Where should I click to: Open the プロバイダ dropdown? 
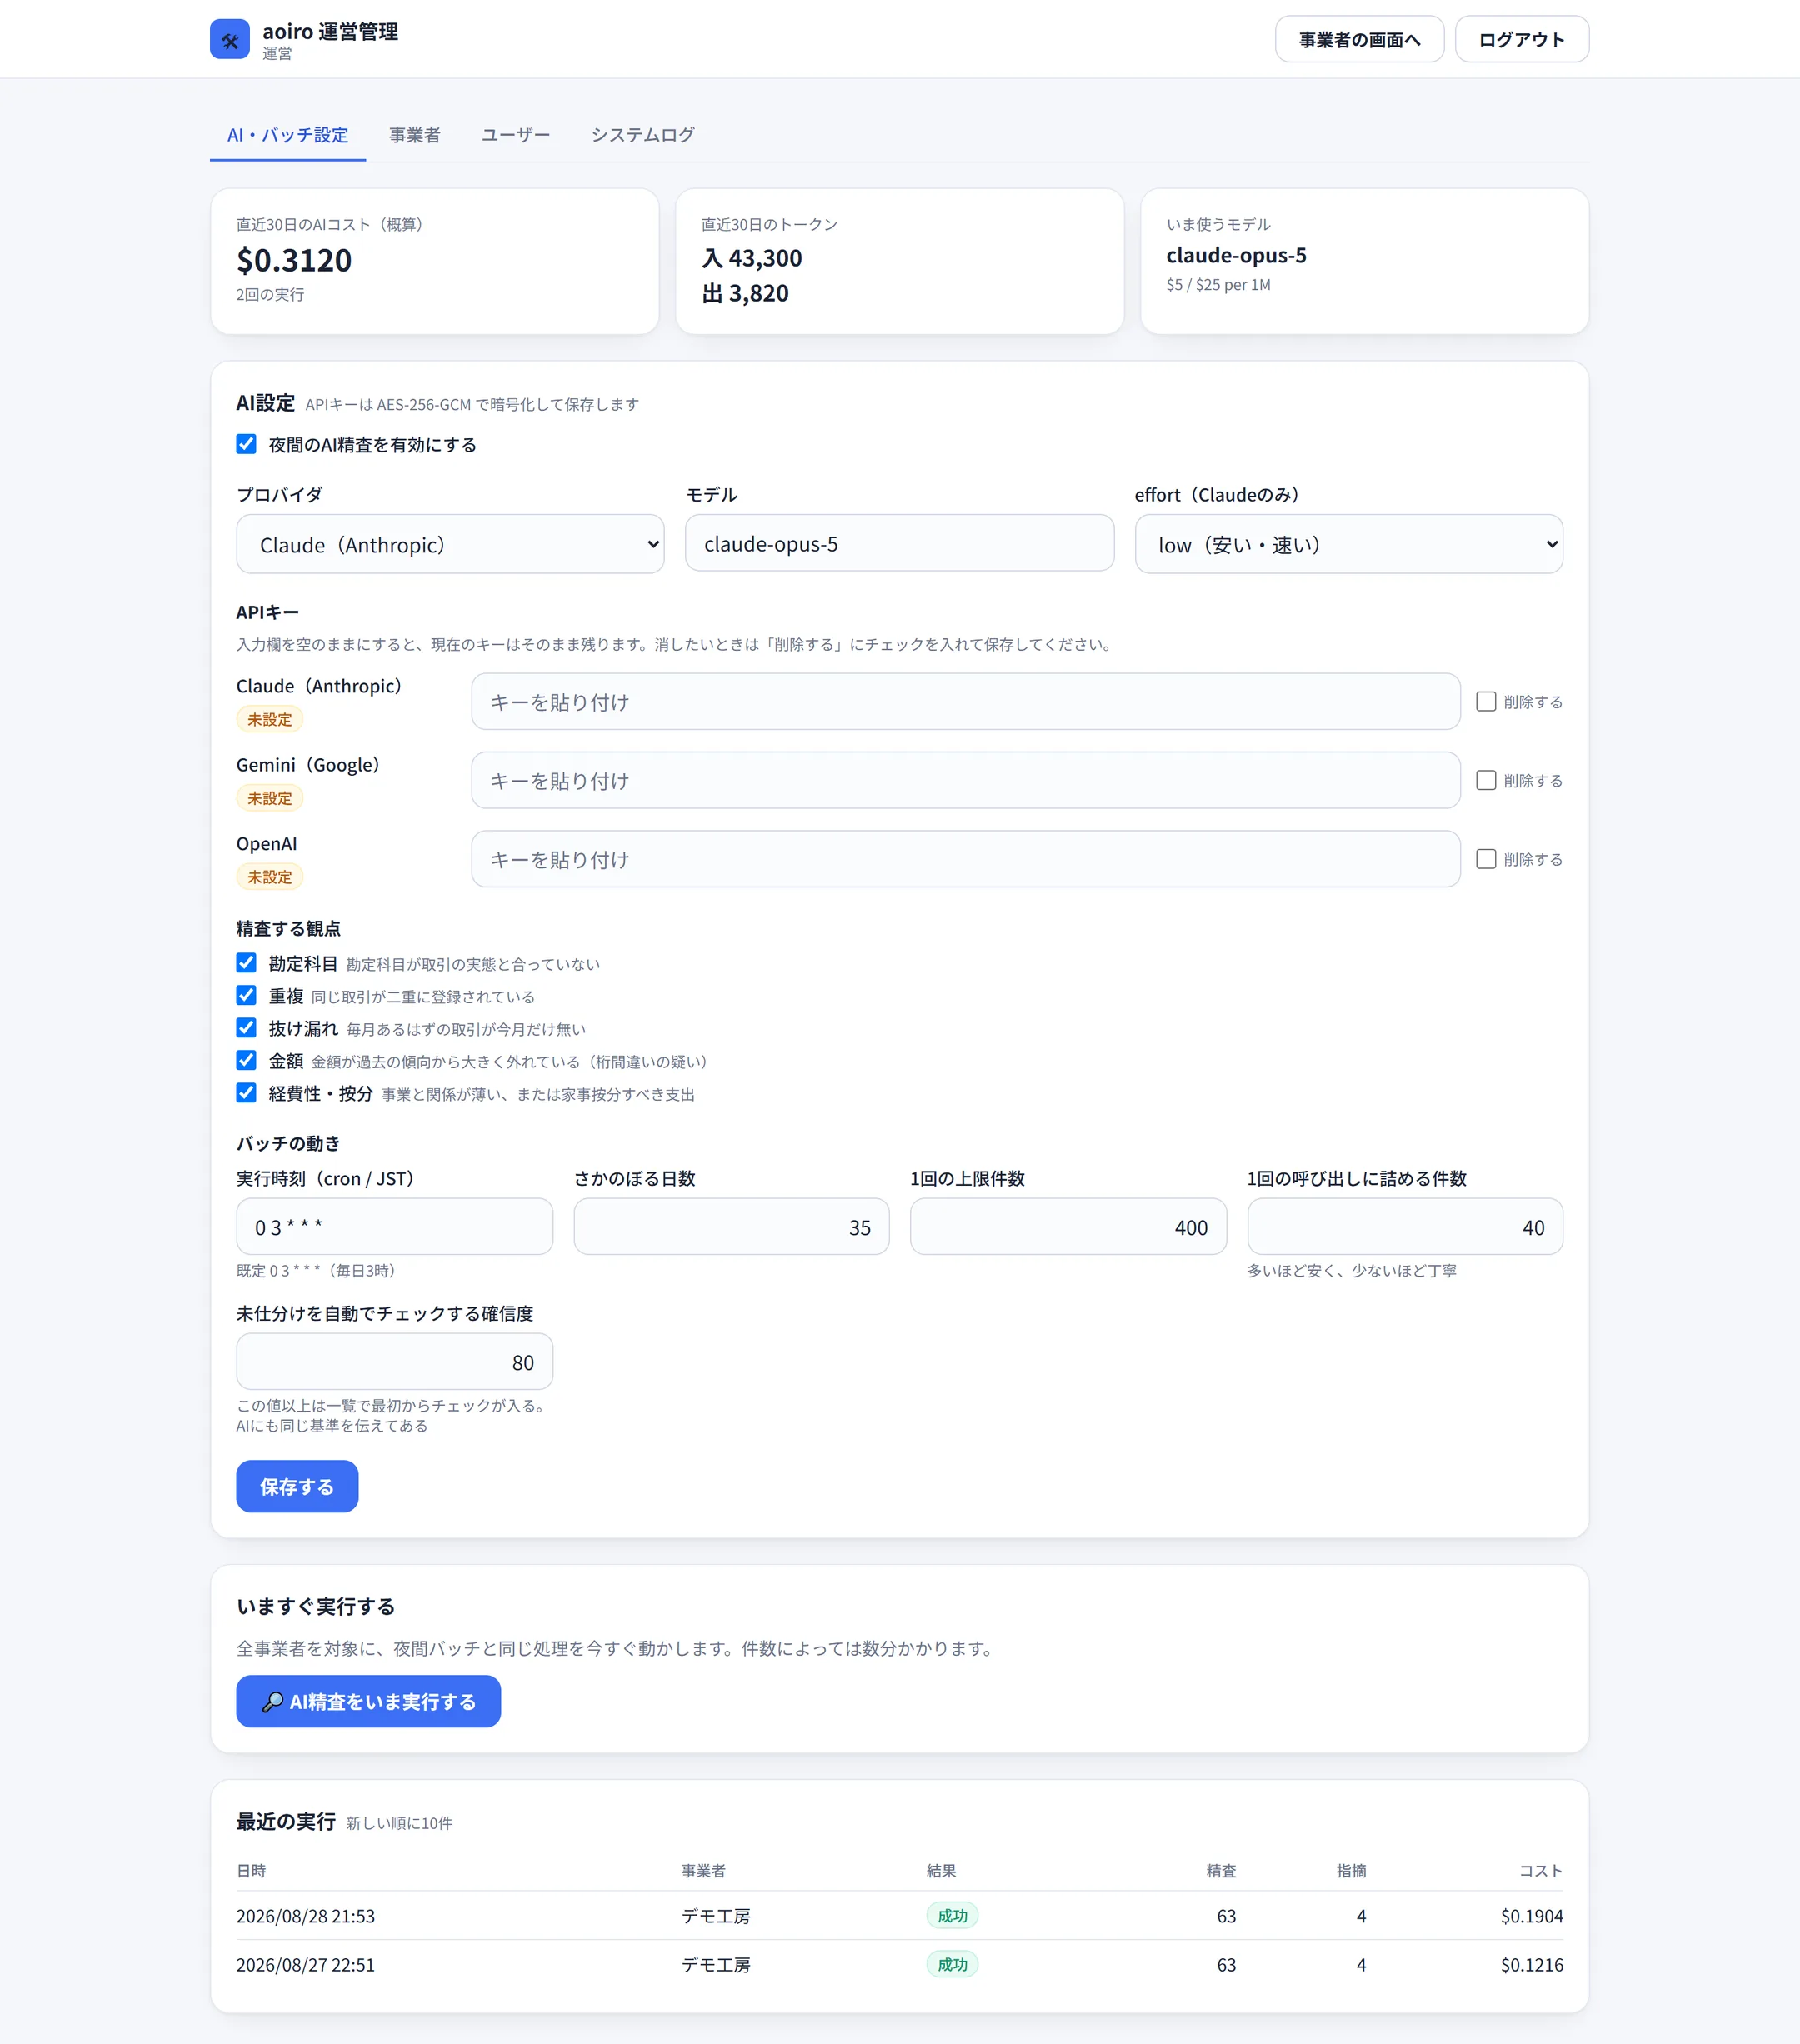click(x=450, y=544)
